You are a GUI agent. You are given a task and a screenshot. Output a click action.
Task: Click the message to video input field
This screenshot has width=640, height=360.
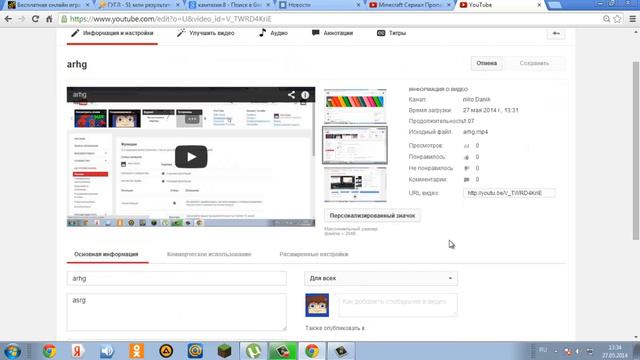pos(398,305)
